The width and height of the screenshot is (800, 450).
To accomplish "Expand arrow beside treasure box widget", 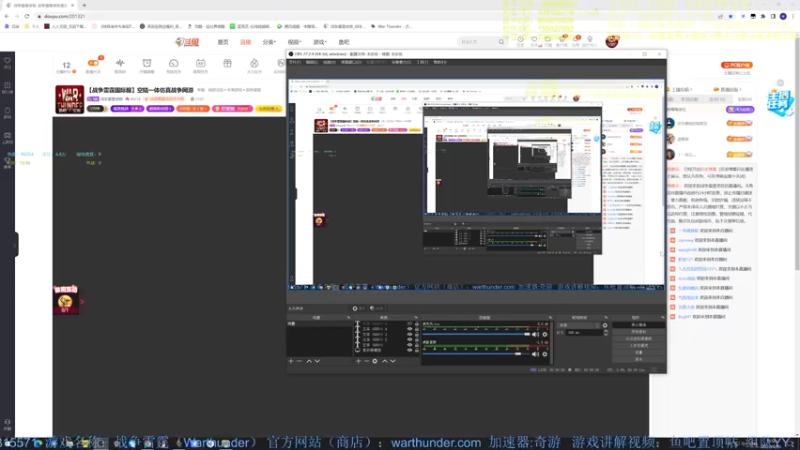I will pyautogui.click(x=82, y=302).
